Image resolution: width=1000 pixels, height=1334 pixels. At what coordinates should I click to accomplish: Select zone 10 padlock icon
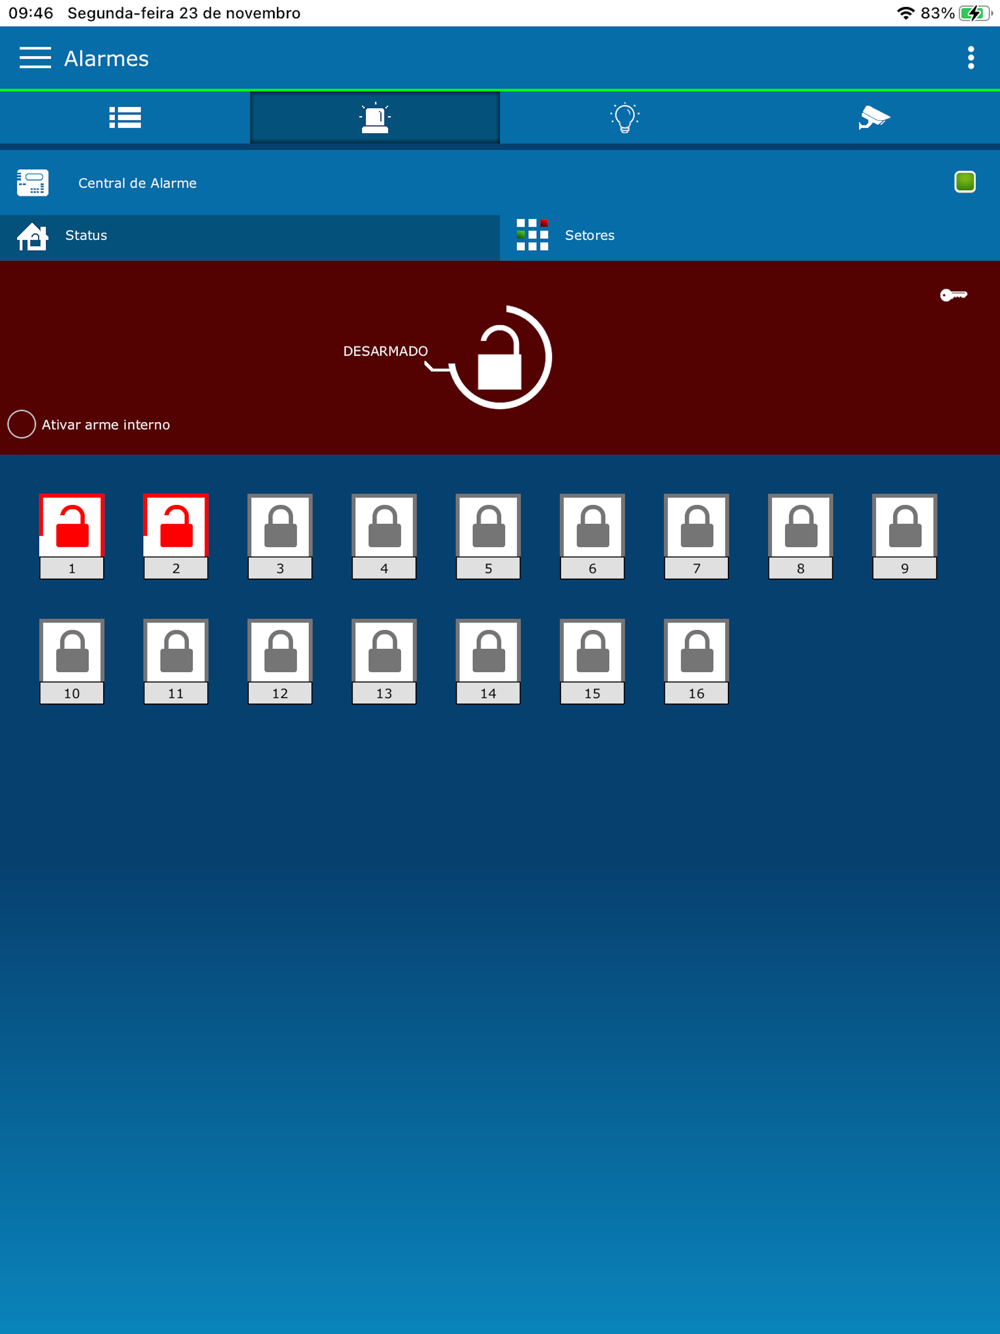(72, 652)
